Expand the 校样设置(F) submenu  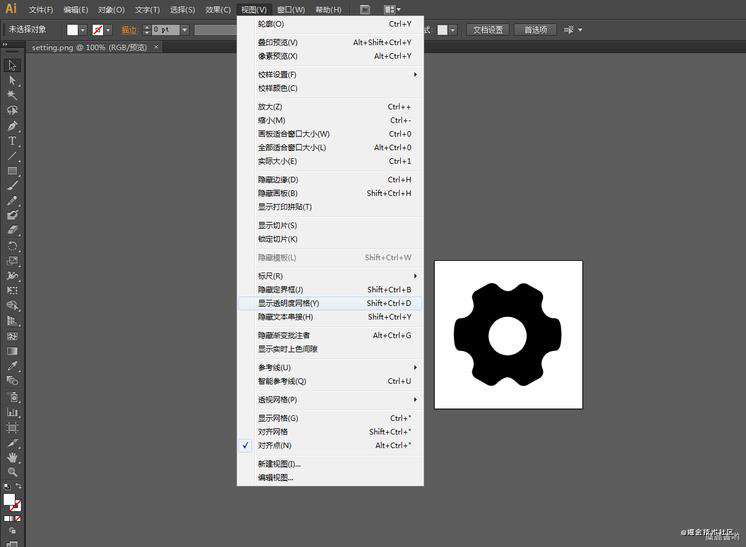click(330, 75)
